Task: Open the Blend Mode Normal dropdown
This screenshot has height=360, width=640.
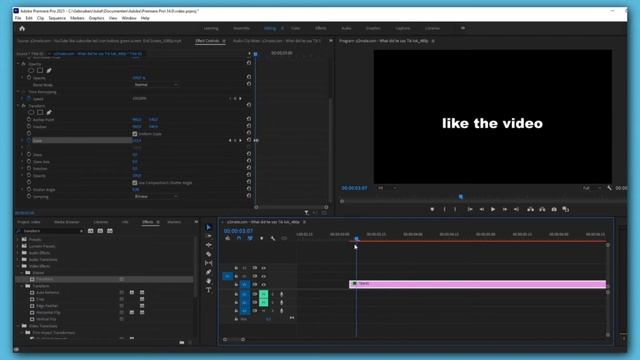Action: (156, 84)
